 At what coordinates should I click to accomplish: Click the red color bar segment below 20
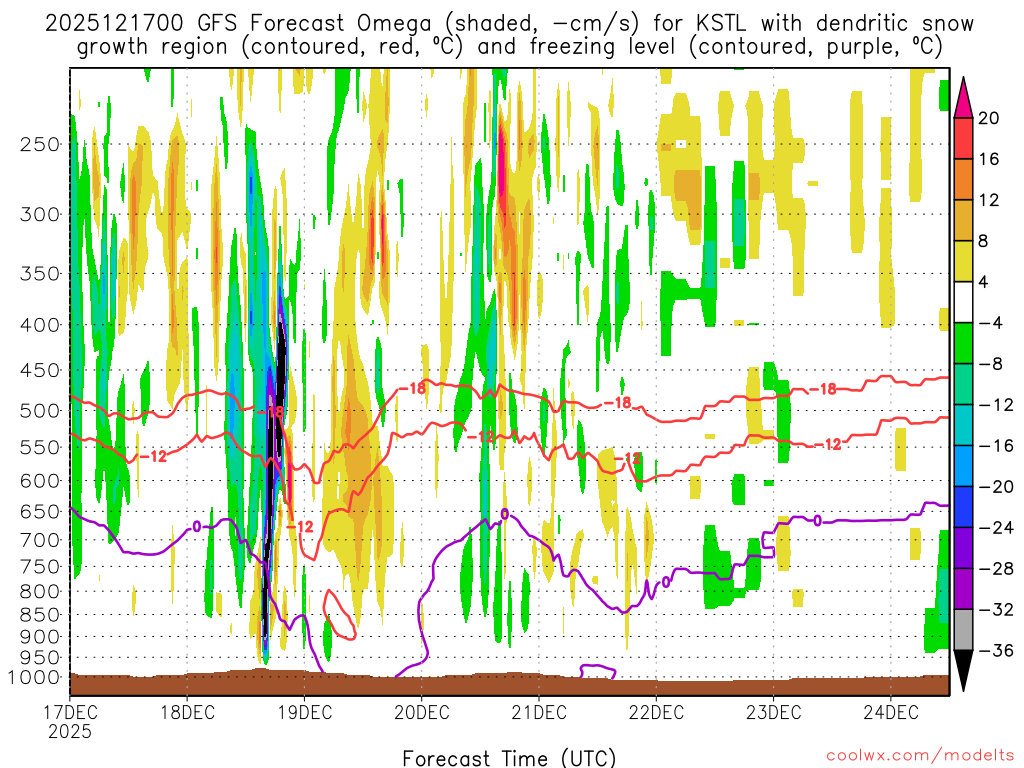coord(964,138)
